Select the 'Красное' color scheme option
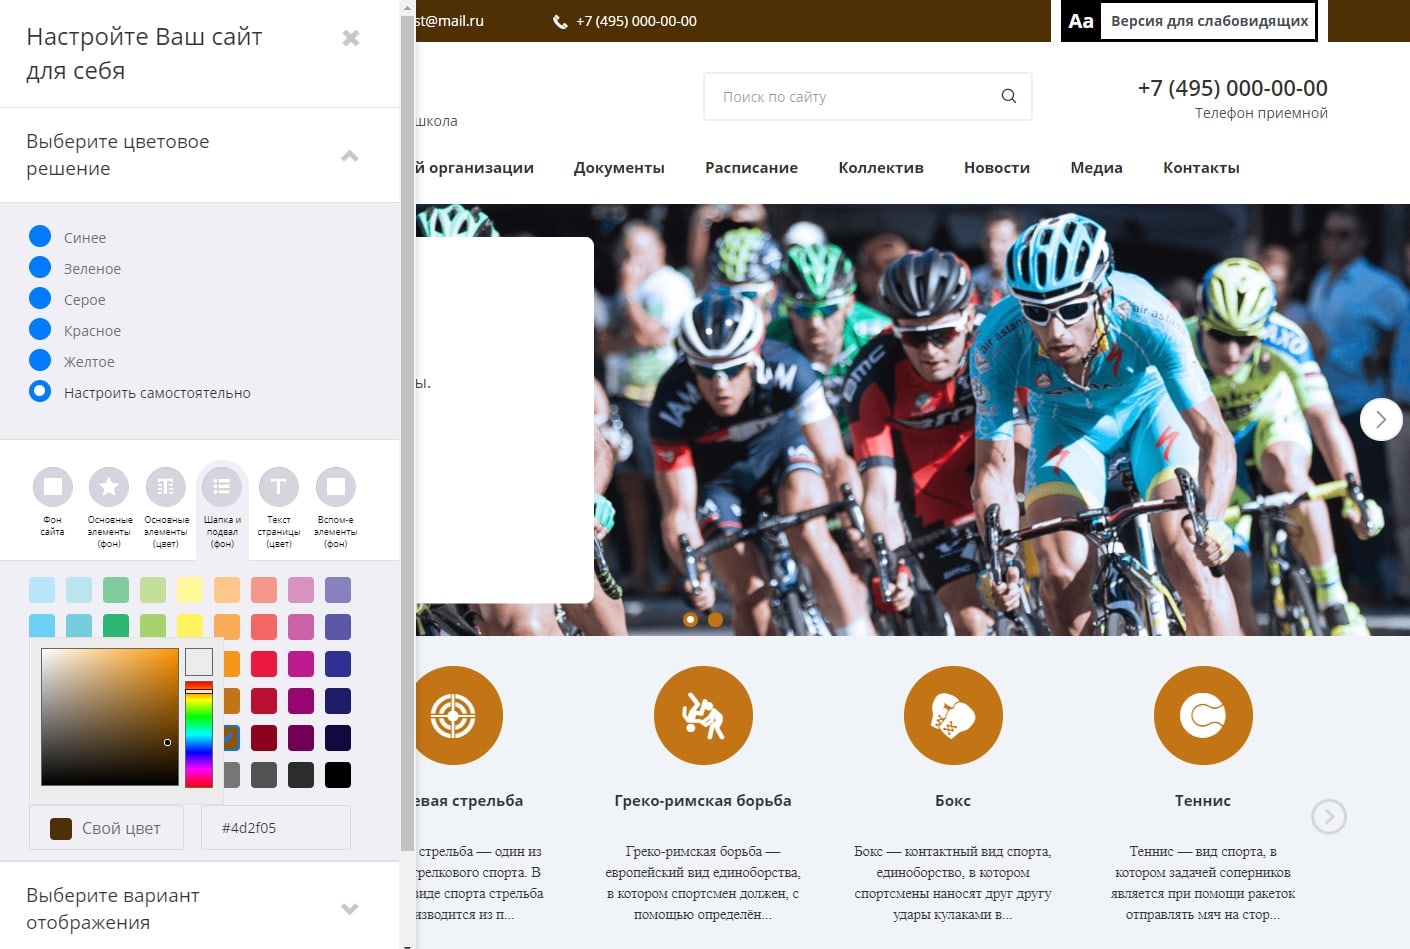 tap(40, 330)
